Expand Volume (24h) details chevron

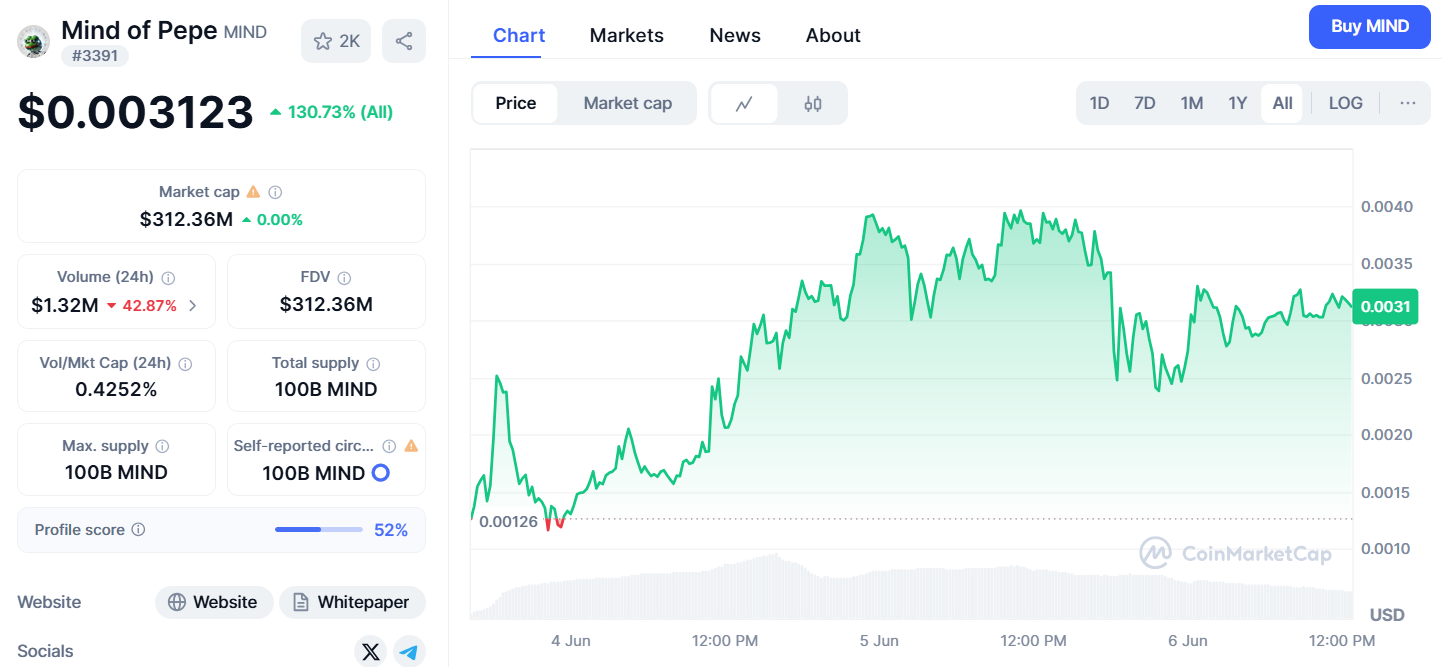point(192,305)
